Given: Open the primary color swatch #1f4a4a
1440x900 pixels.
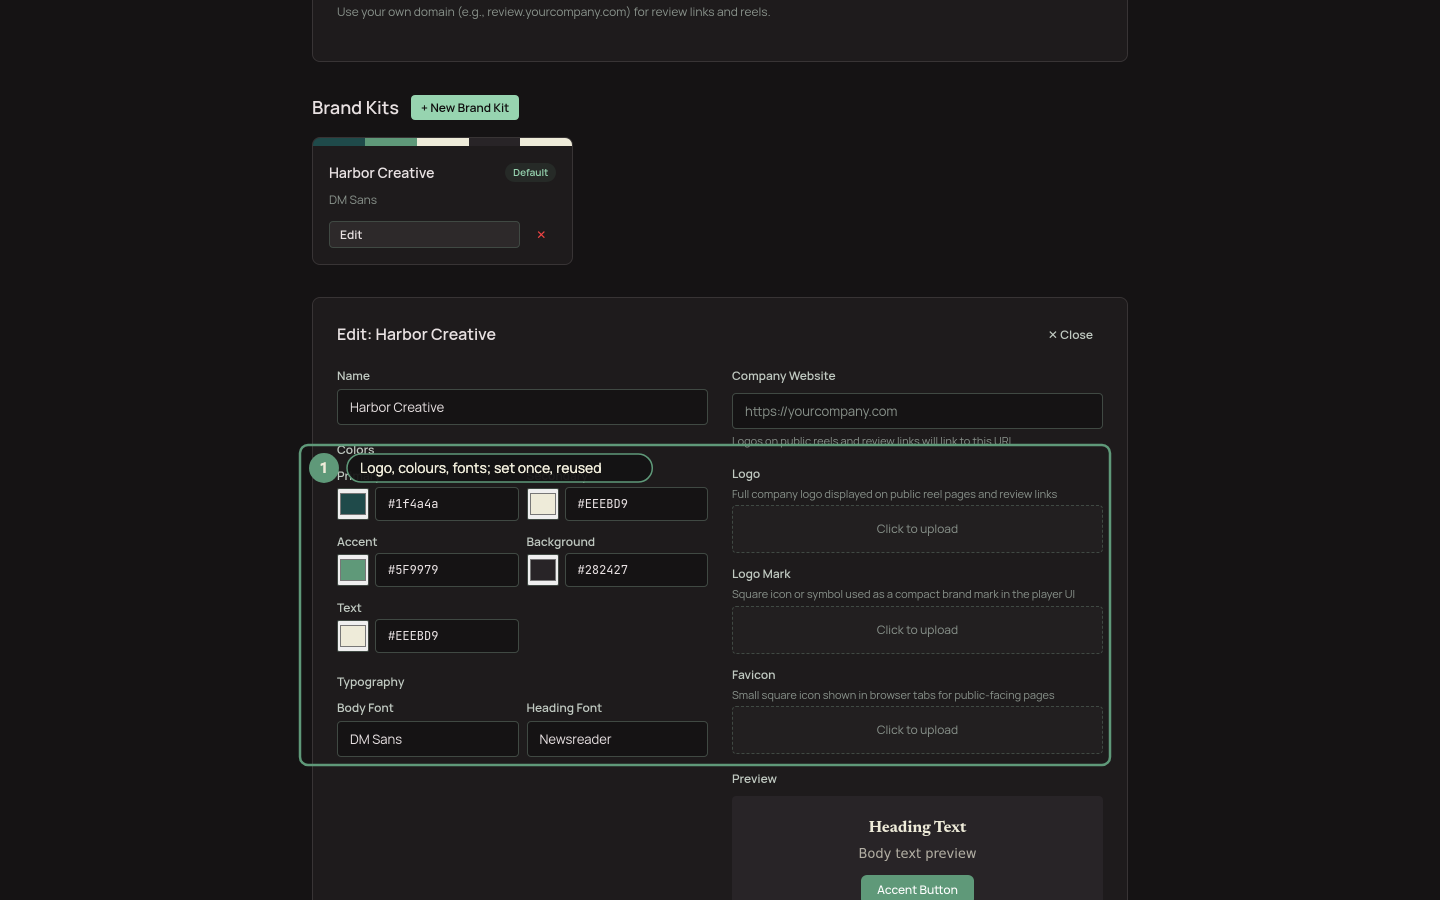Looking at the screenshot, I should tap(353, 504).
